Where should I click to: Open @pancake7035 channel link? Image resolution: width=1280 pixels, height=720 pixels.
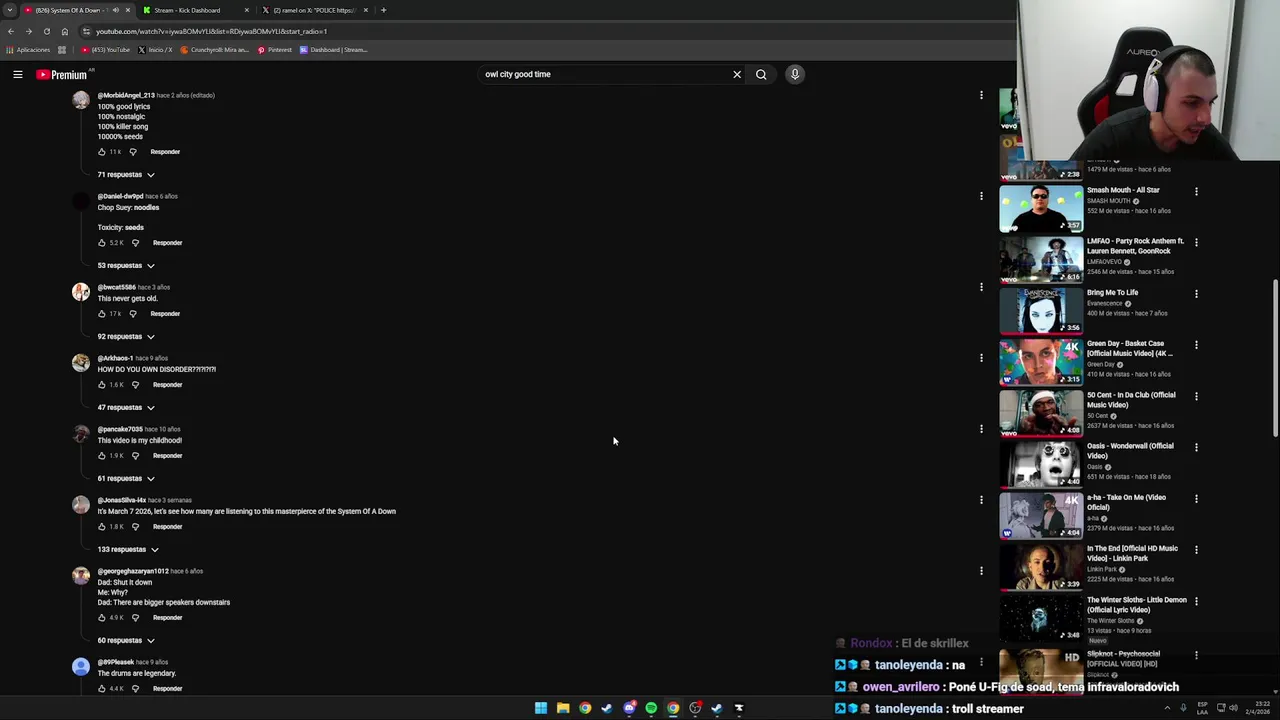pos(120,429)
